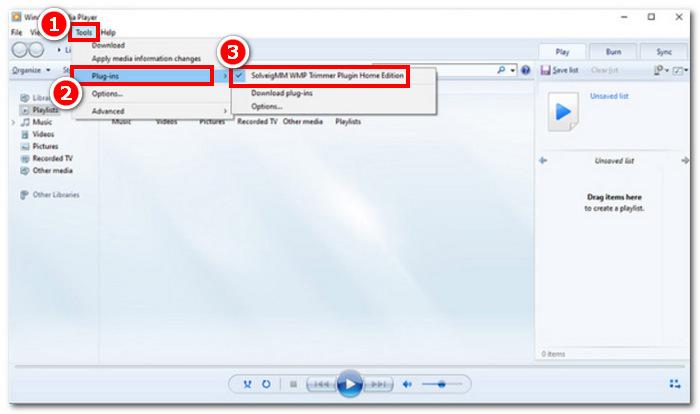Skip to the next track
Screen dimensions: 700x414
[378, 384]
